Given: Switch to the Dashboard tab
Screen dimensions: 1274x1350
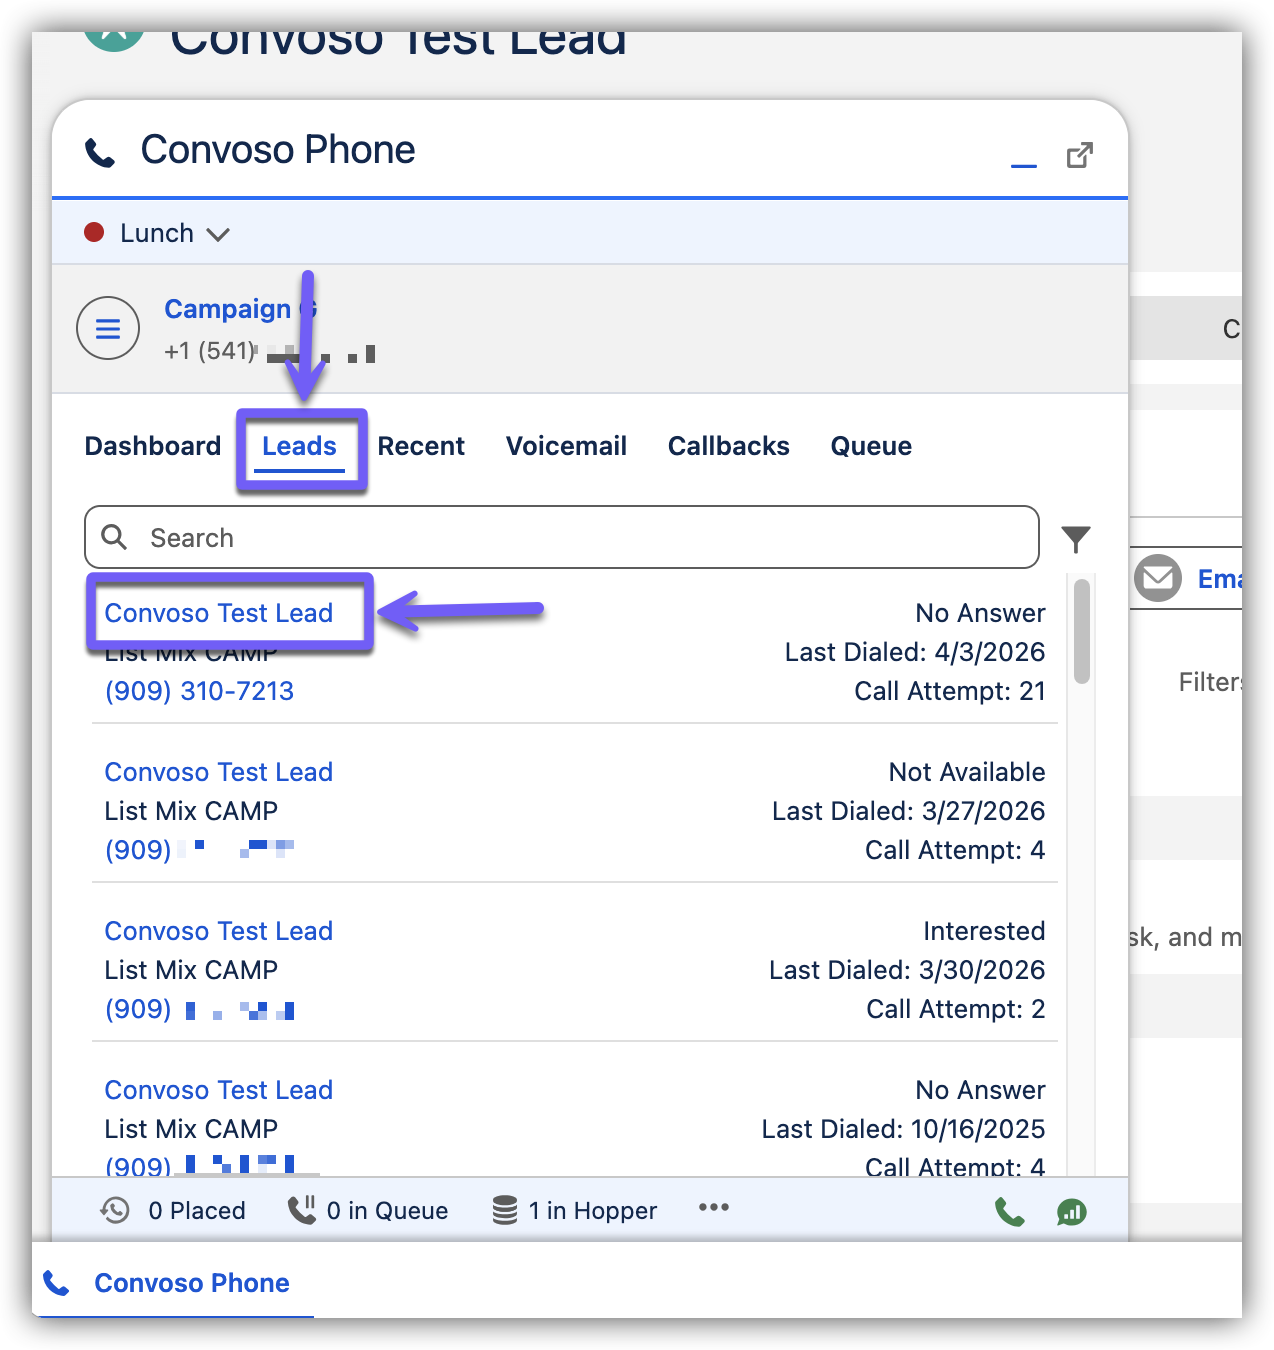Looking at the screenshot, I should 153,446.
